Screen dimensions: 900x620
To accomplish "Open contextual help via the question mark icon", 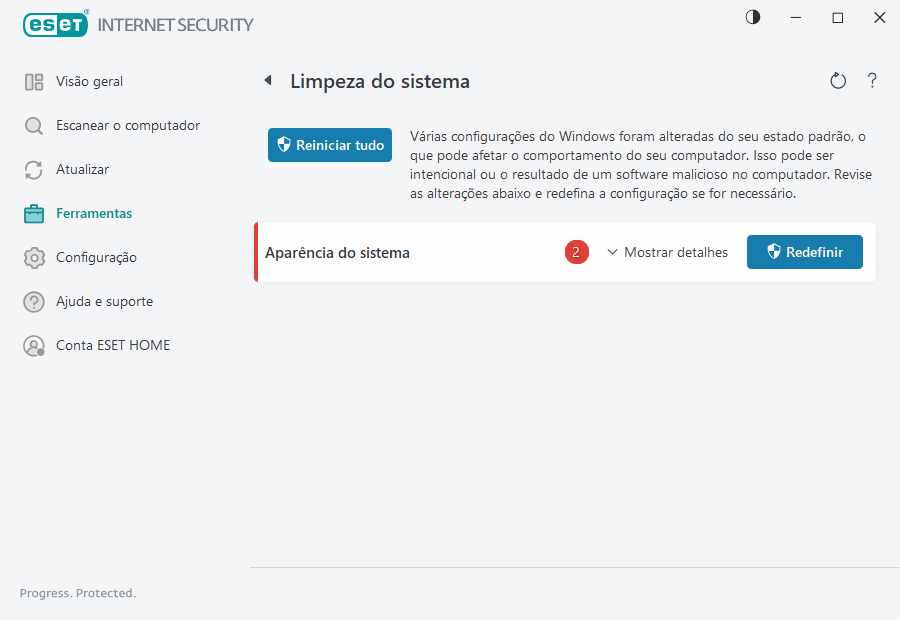I will tap(872, 80).
